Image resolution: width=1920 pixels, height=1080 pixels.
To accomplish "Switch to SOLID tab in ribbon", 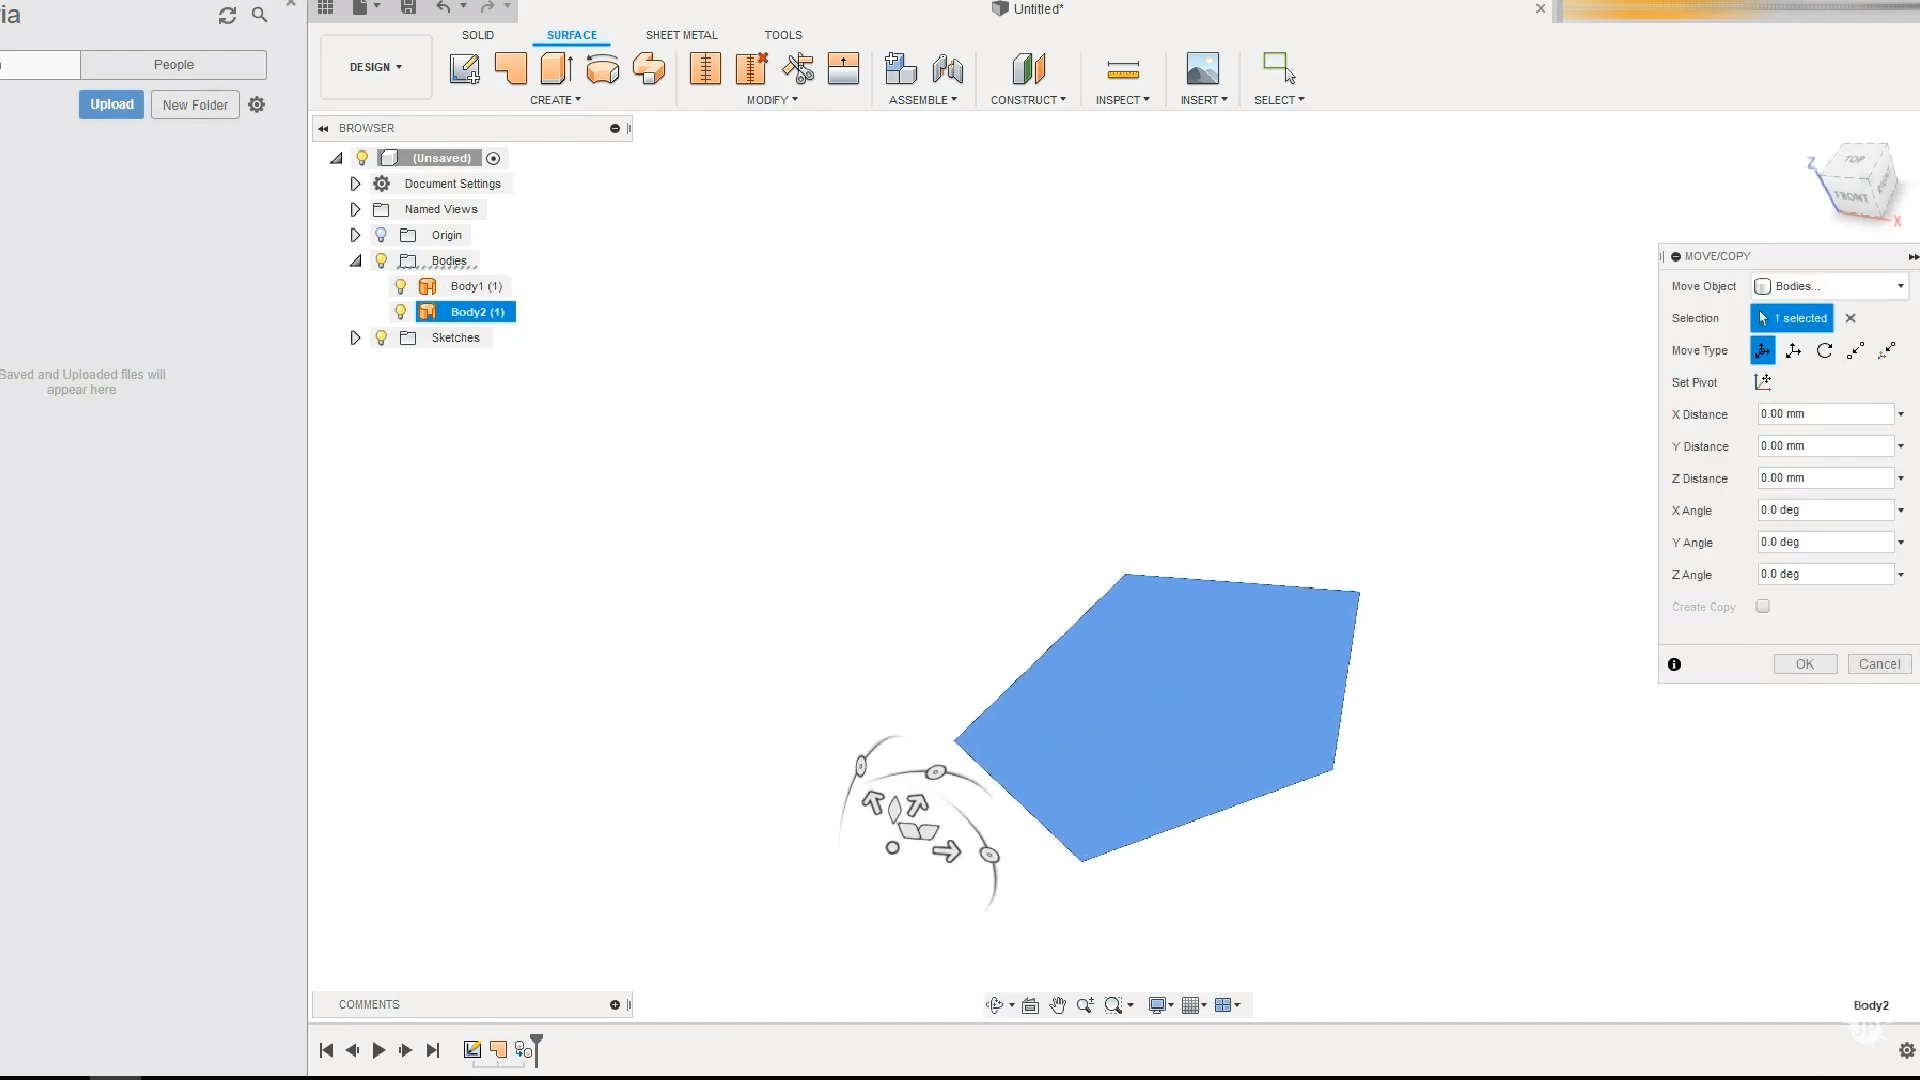I will 476,34.
